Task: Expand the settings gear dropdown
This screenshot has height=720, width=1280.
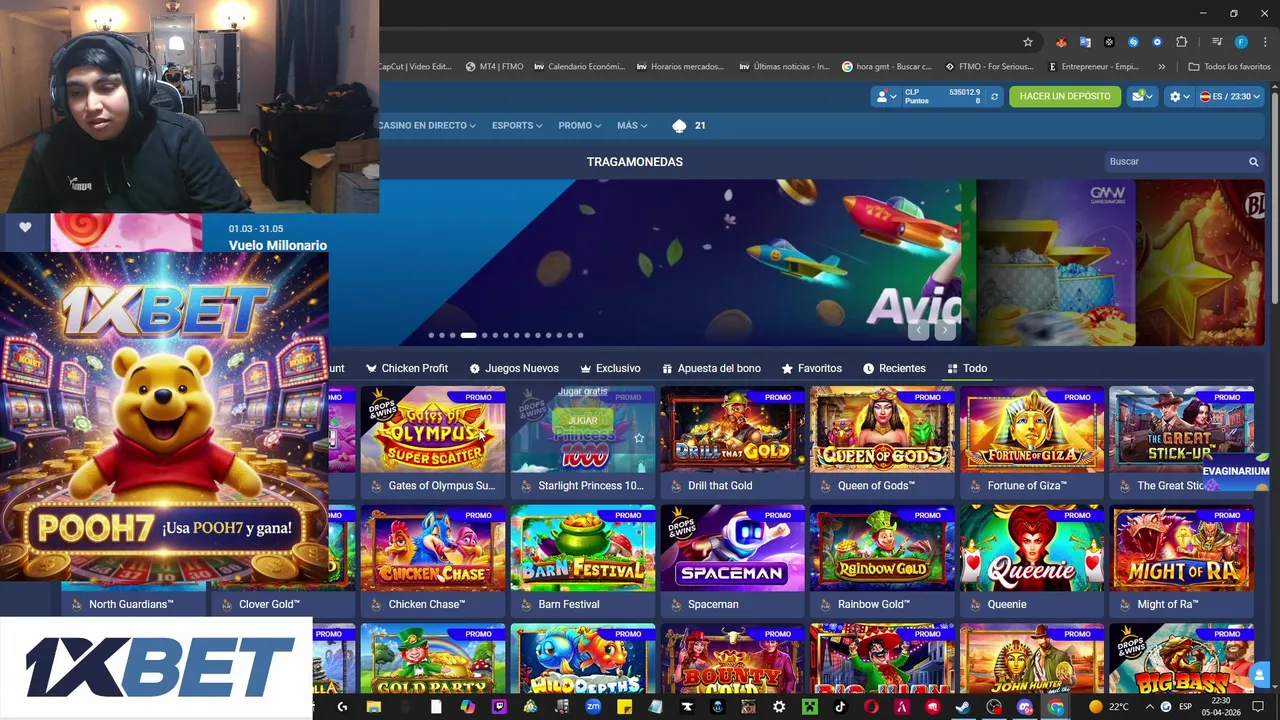Action: coord(1180,96)
